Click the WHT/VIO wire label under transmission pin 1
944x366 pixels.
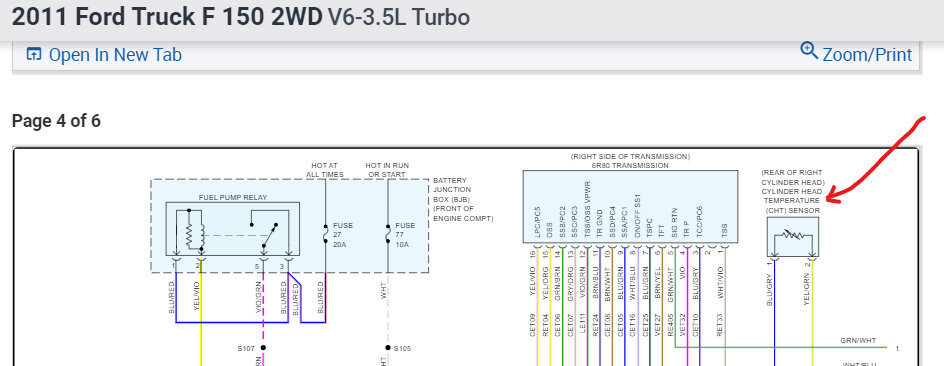[719, 283]
